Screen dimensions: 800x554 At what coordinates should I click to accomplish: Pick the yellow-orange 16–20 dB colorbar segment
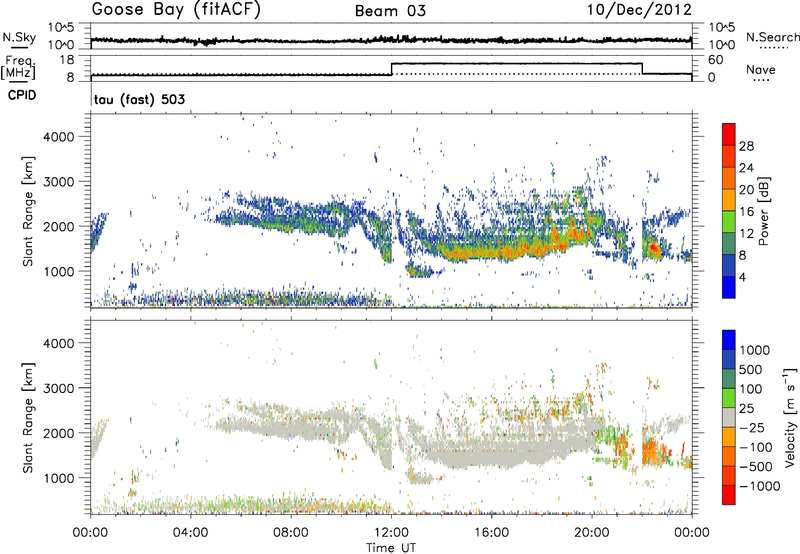click(x=729, y=200)
